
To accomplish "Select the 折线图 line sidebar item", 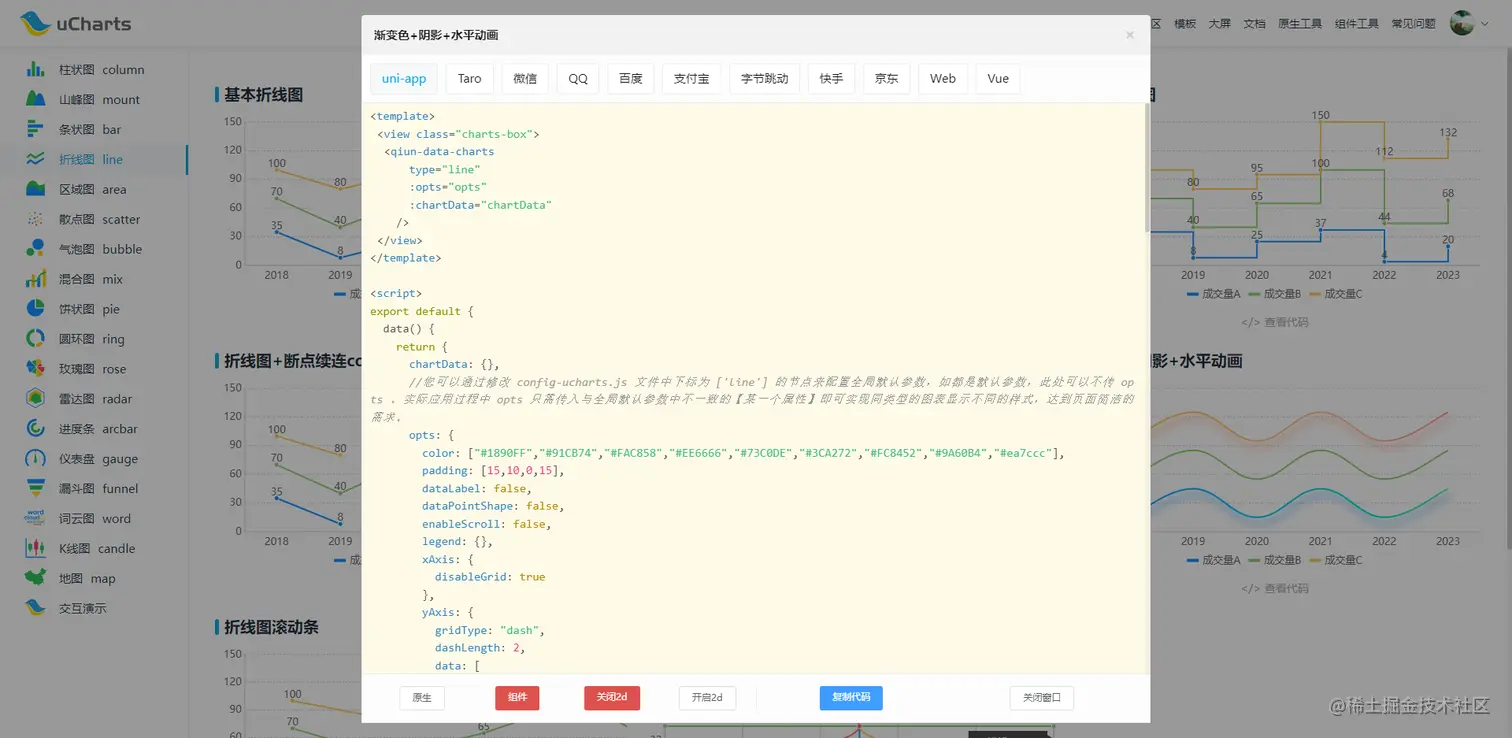I will click(94, 159).
